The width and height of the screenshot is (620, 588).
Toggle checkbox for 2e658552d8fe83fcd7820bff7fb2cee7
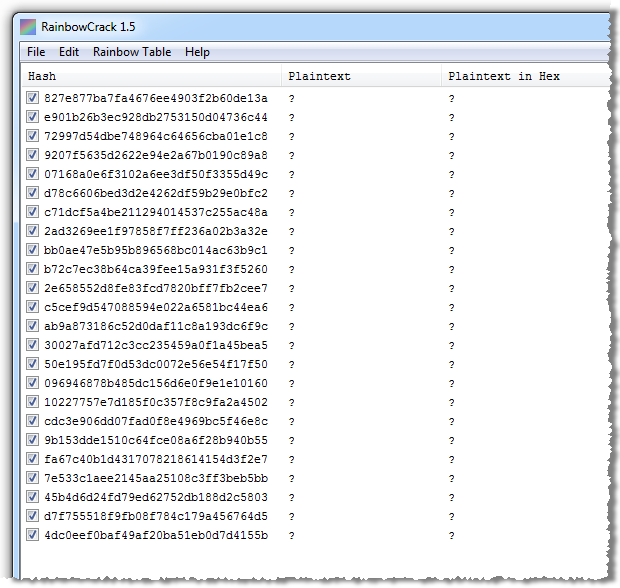coord(32,287)
